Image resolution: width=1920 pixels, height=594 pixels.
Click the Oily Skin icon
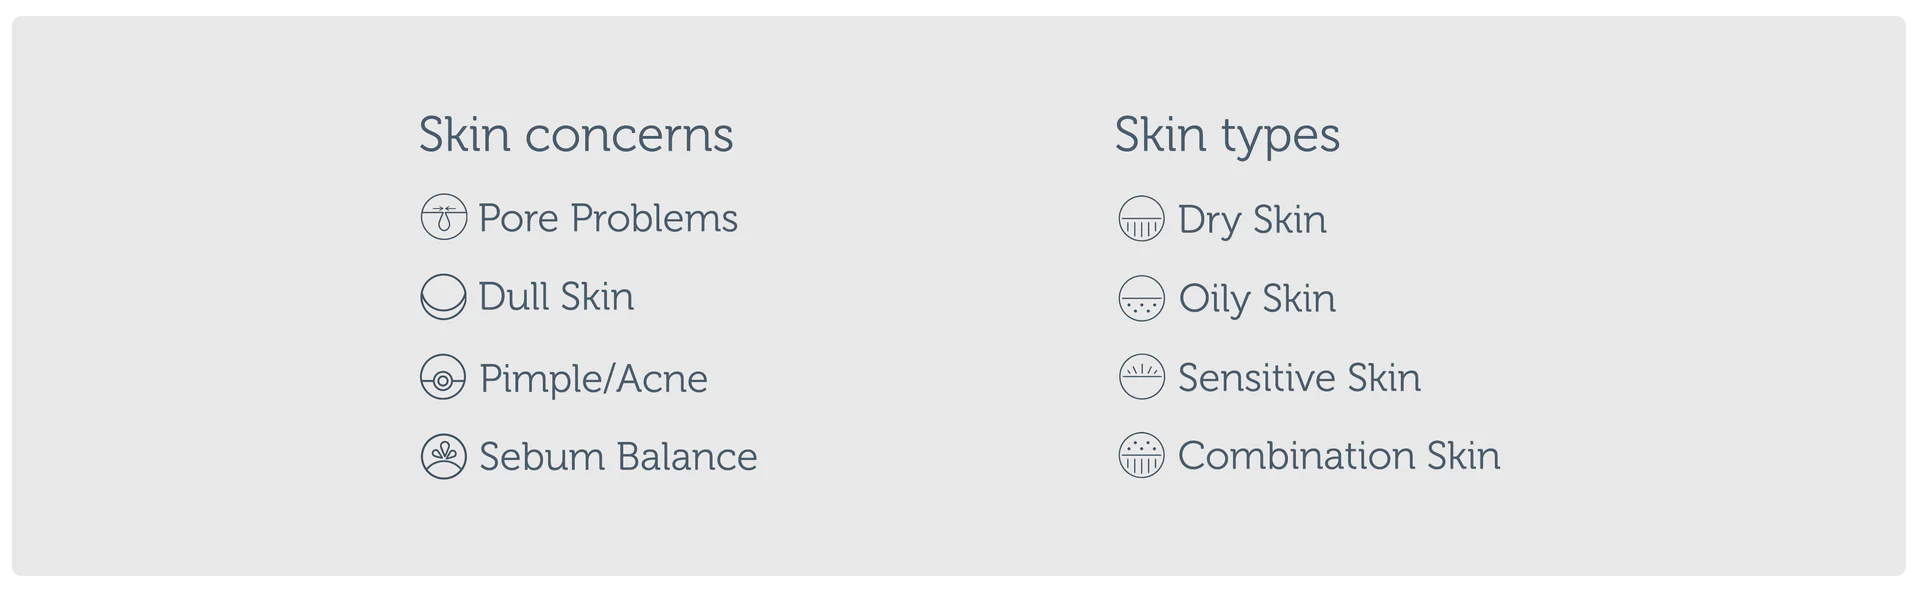[1141, 298]
